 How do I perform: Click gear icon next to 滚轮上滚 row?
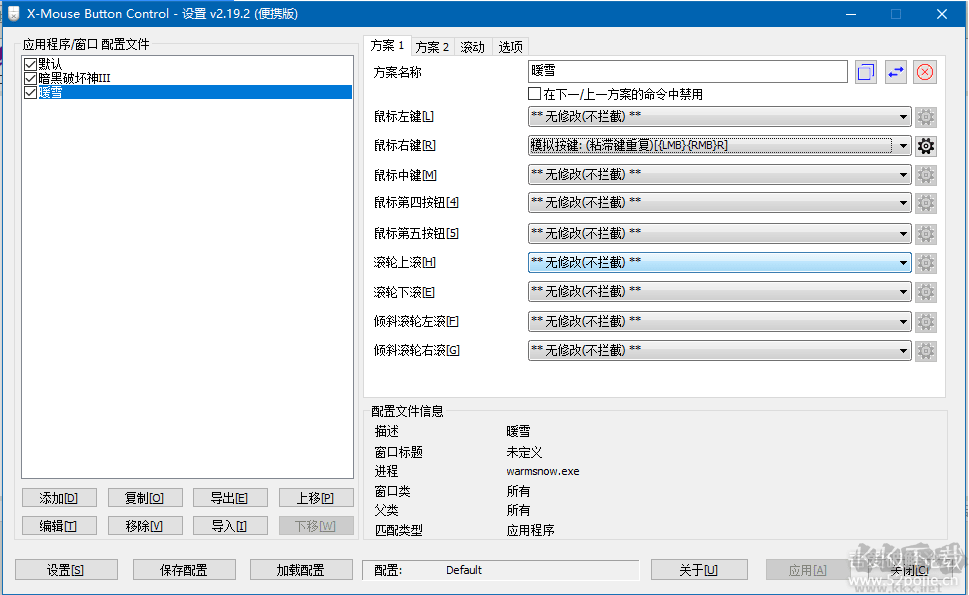[x=925, y=262]
